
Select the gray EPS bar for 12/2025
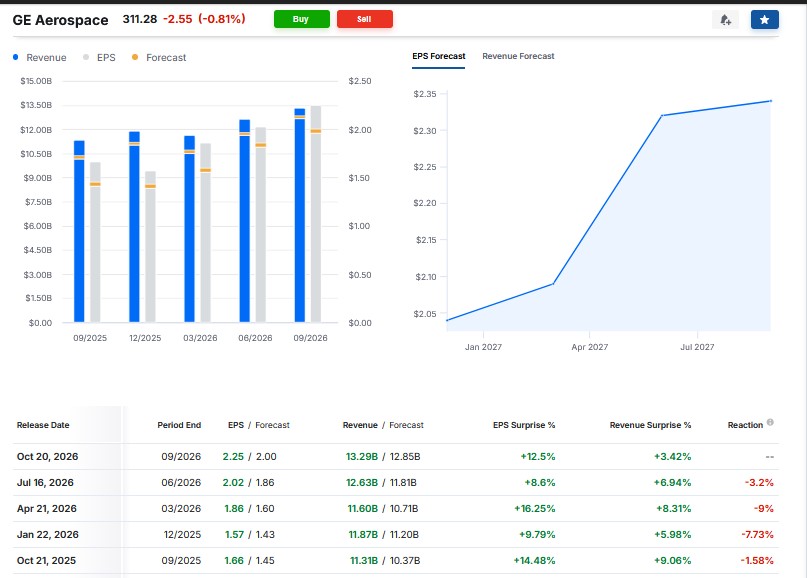click(150, 247)
